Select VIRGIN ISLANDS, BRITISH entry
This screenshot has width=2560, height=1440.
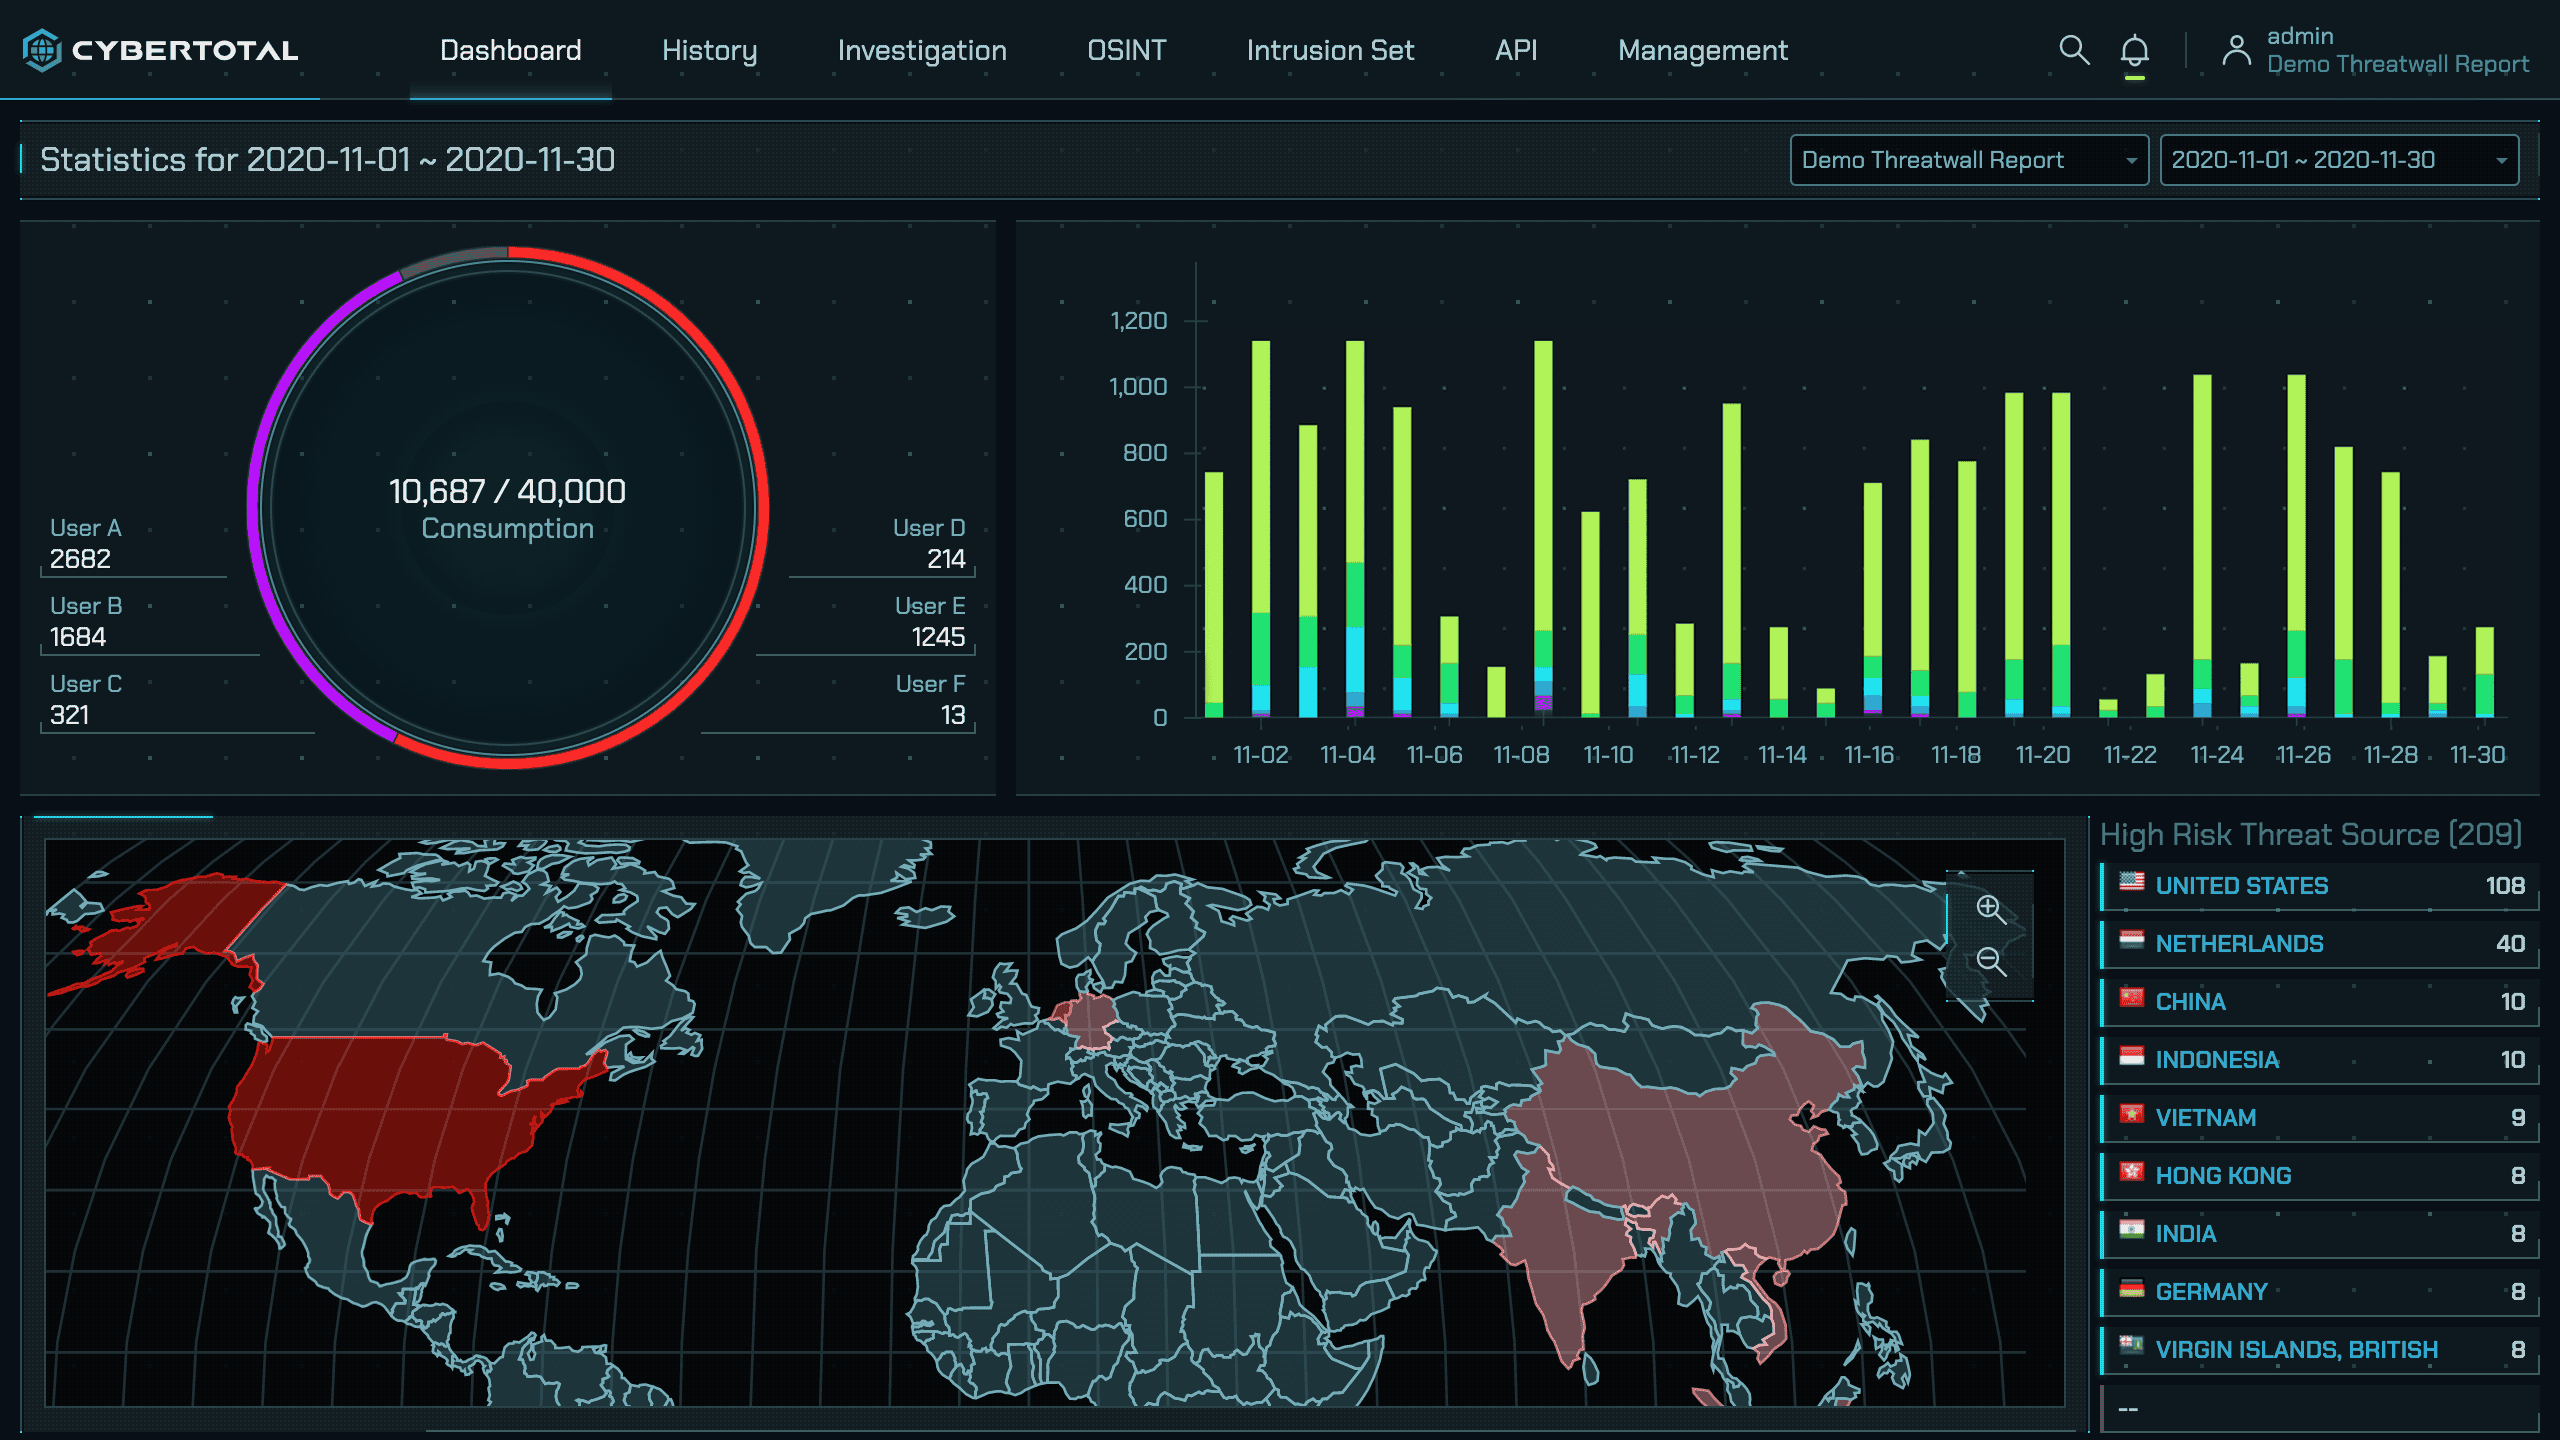click(x=2296, y=1350)
